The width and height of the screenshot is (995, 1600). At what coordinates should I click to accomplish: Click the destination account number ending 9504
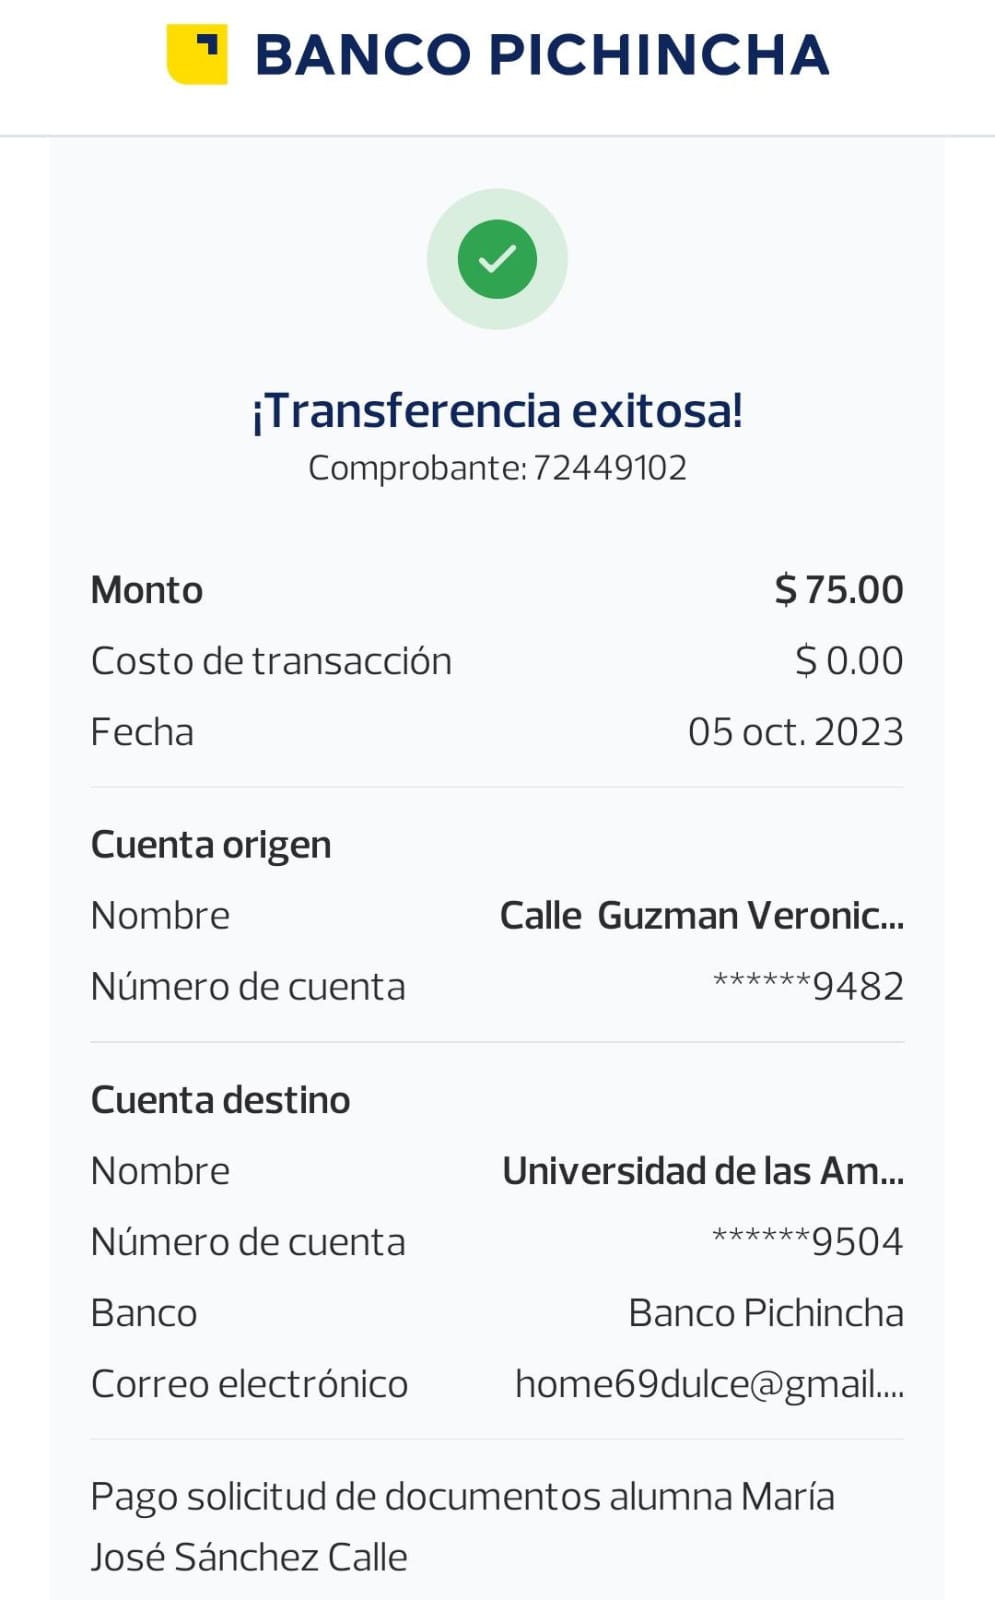click(808, 1242)
